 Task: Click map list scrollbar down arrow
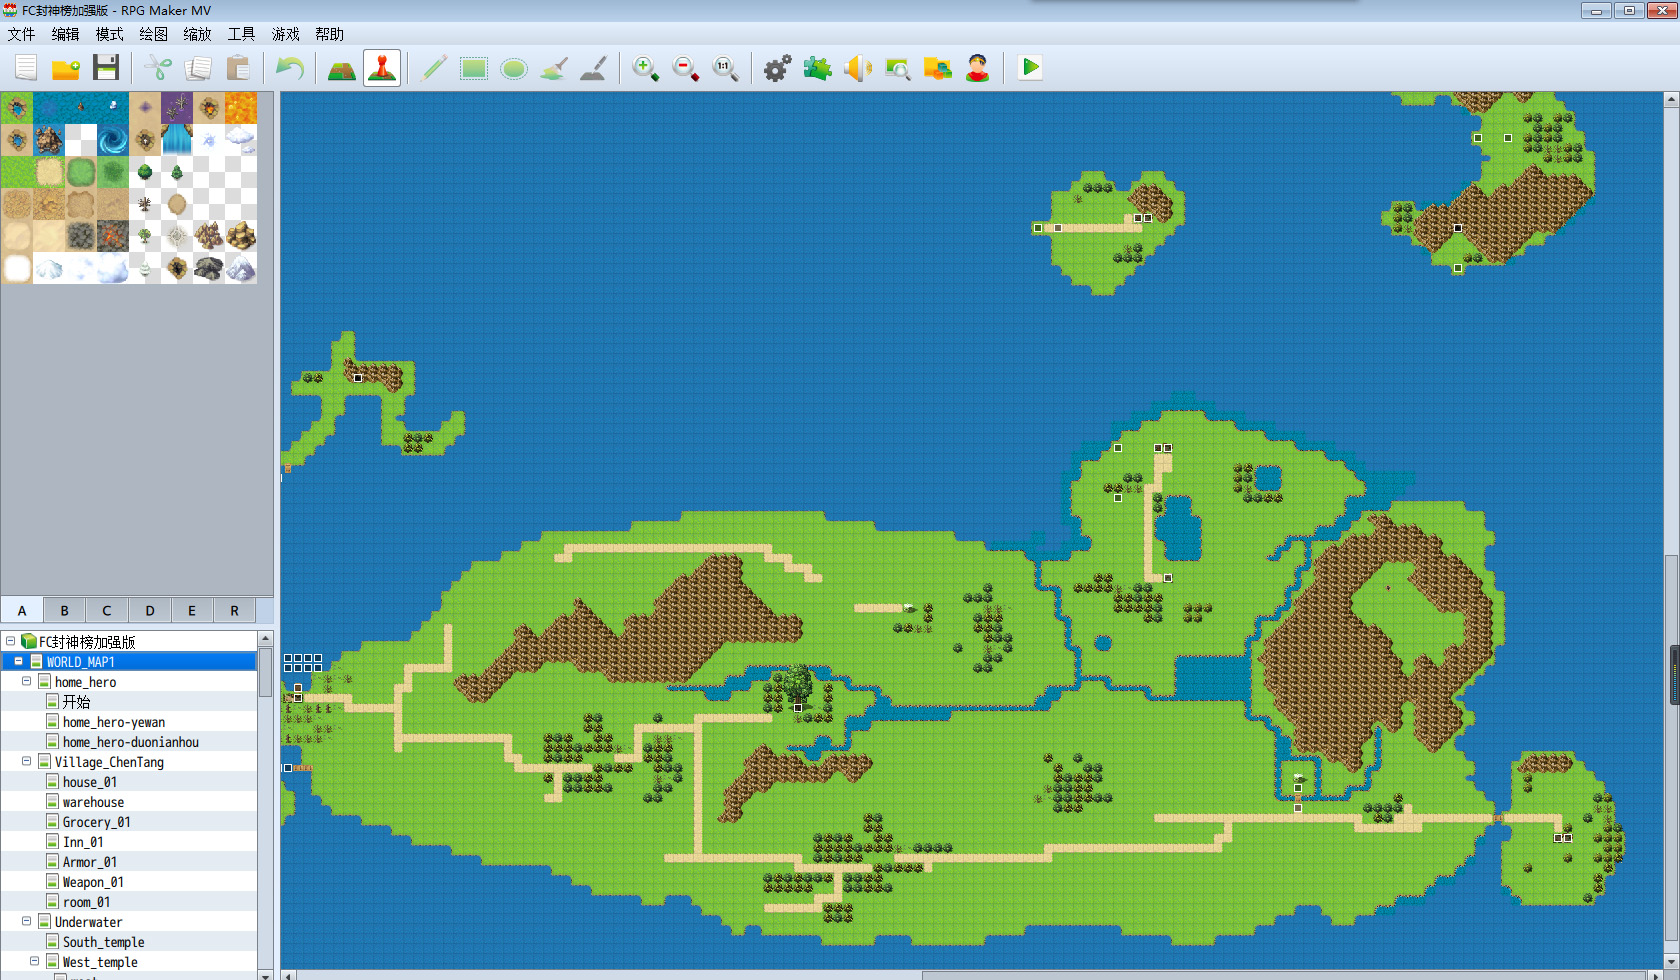(265, 974)
